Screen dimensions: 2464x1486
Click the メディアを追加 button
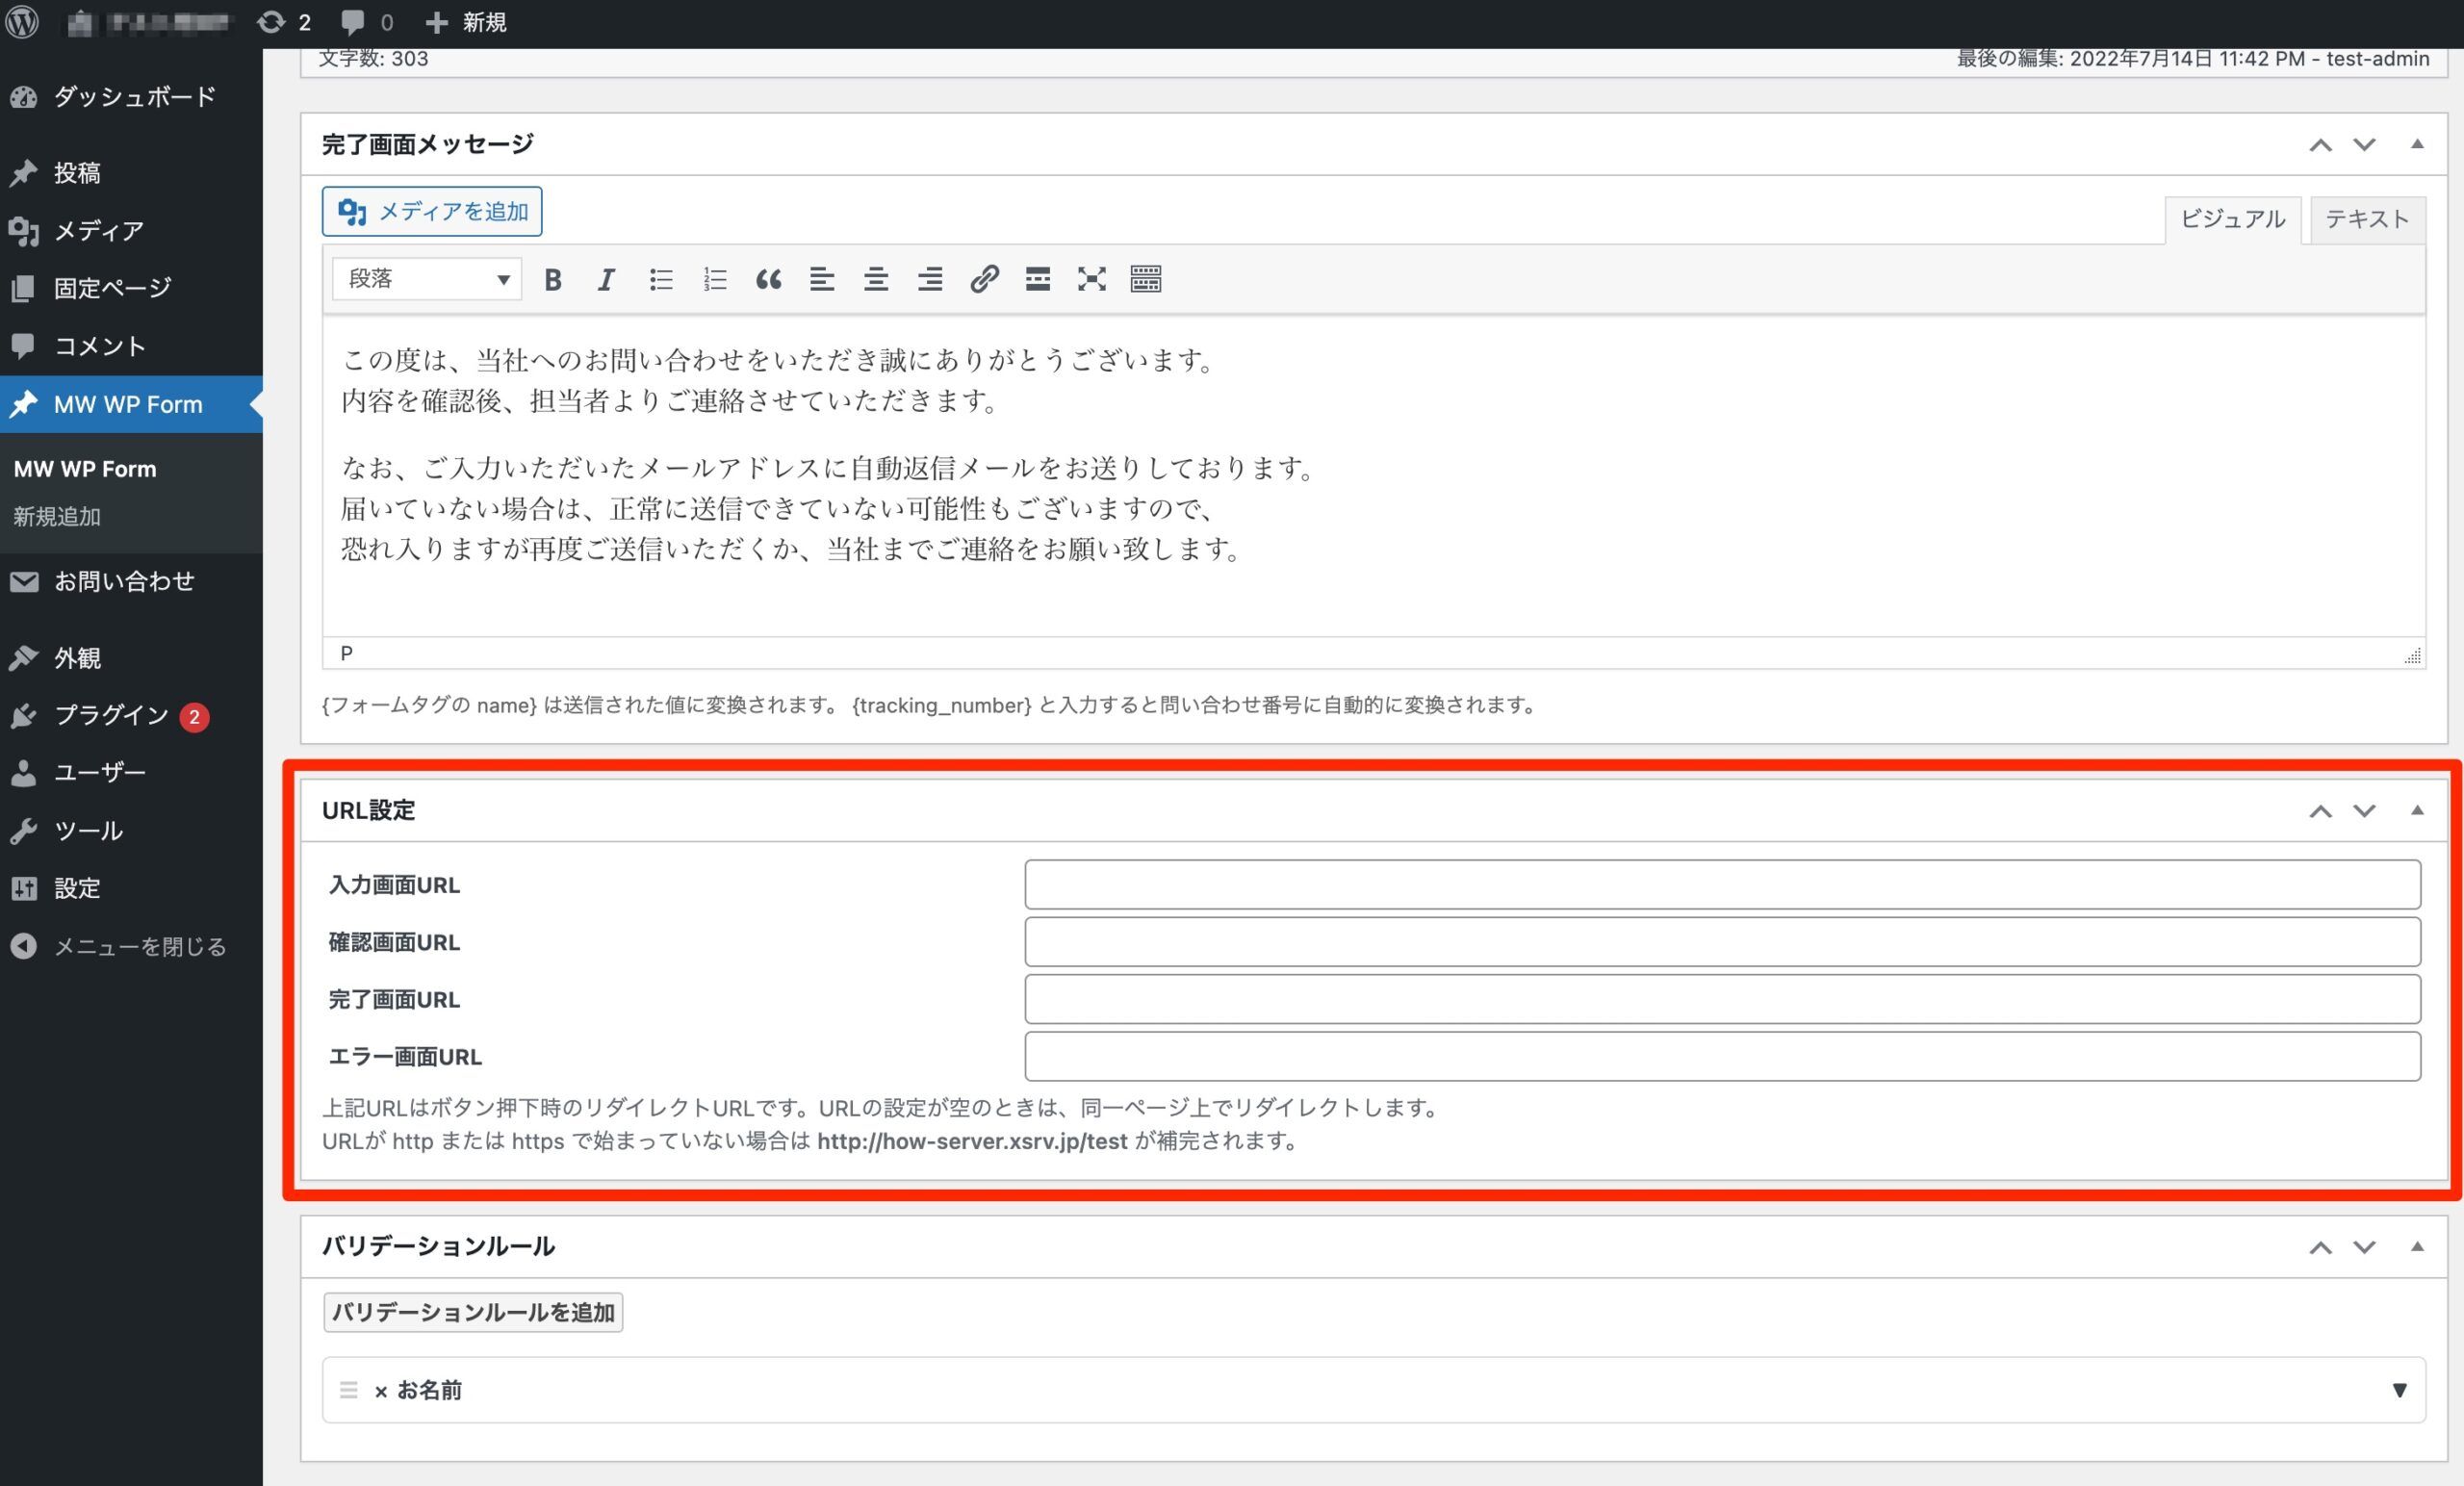431,211
